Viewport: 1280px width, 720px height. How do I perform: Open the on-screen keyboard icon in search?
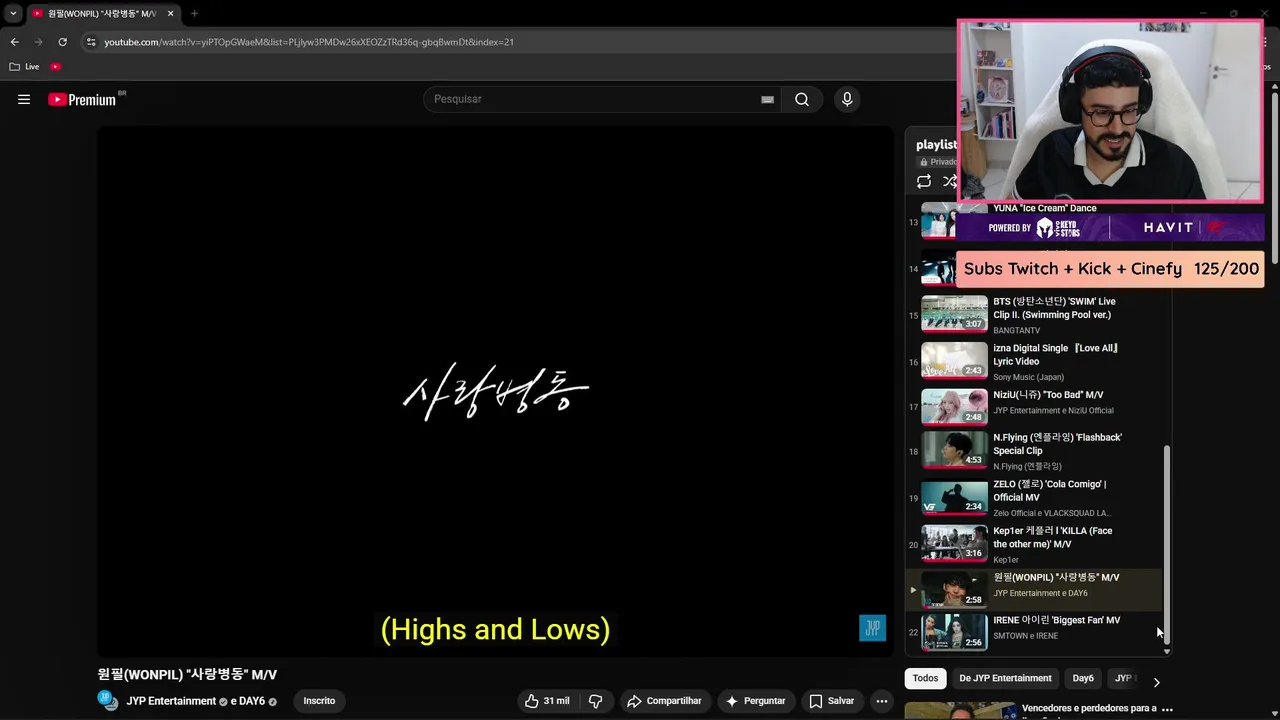767,99
